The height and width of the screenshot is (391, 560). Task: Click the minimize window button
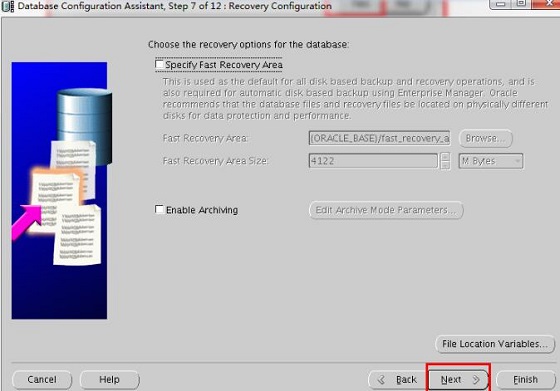point(500,4)
